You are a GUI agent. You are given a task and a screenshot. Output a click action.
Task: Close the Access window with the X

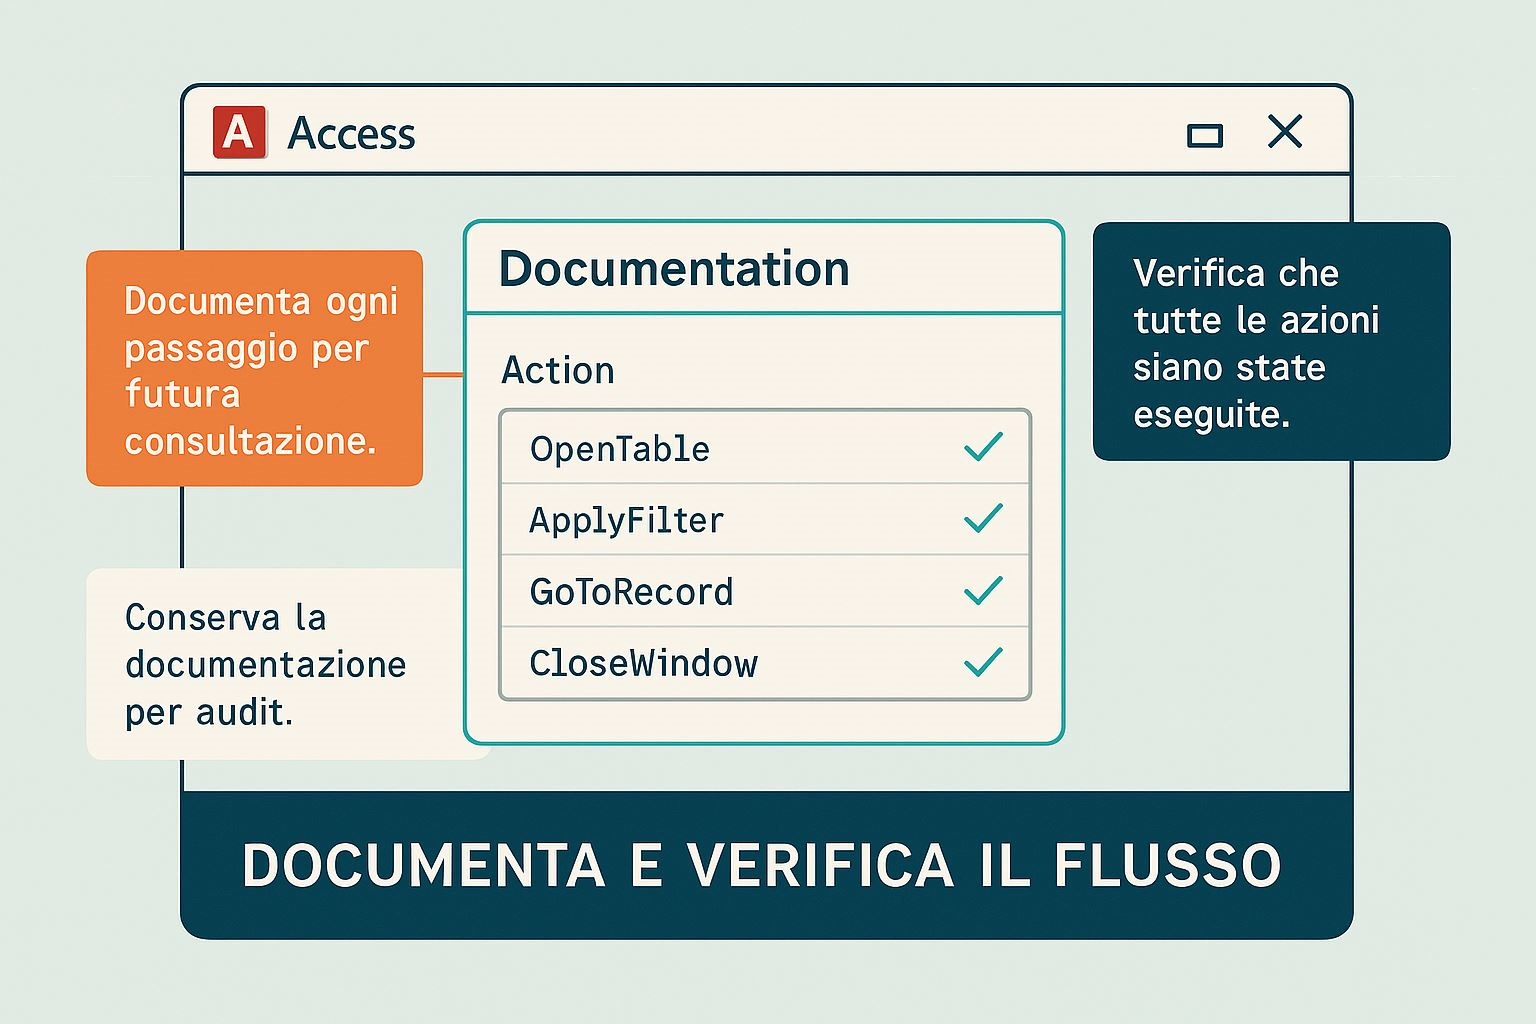pos(1285,132)
